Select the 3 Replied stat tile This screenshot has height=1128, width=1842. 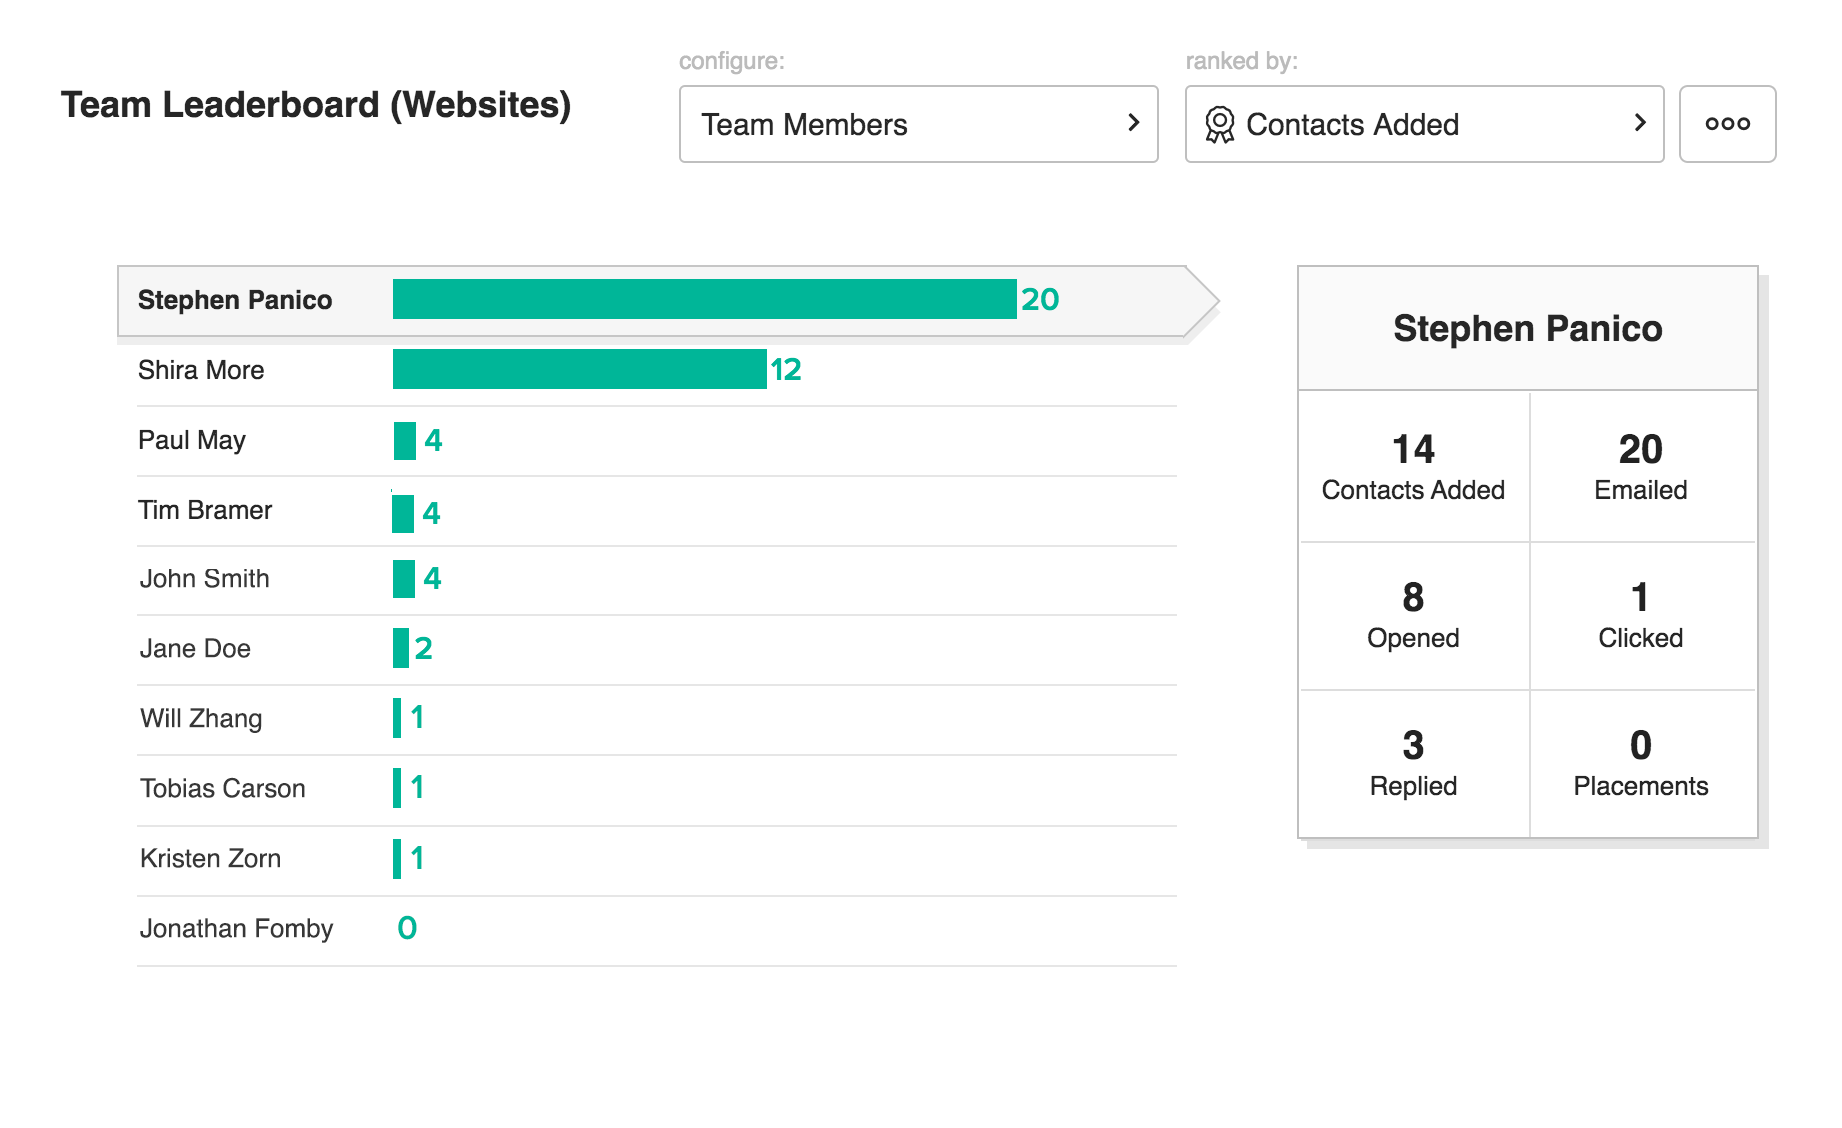[1413, 762]
